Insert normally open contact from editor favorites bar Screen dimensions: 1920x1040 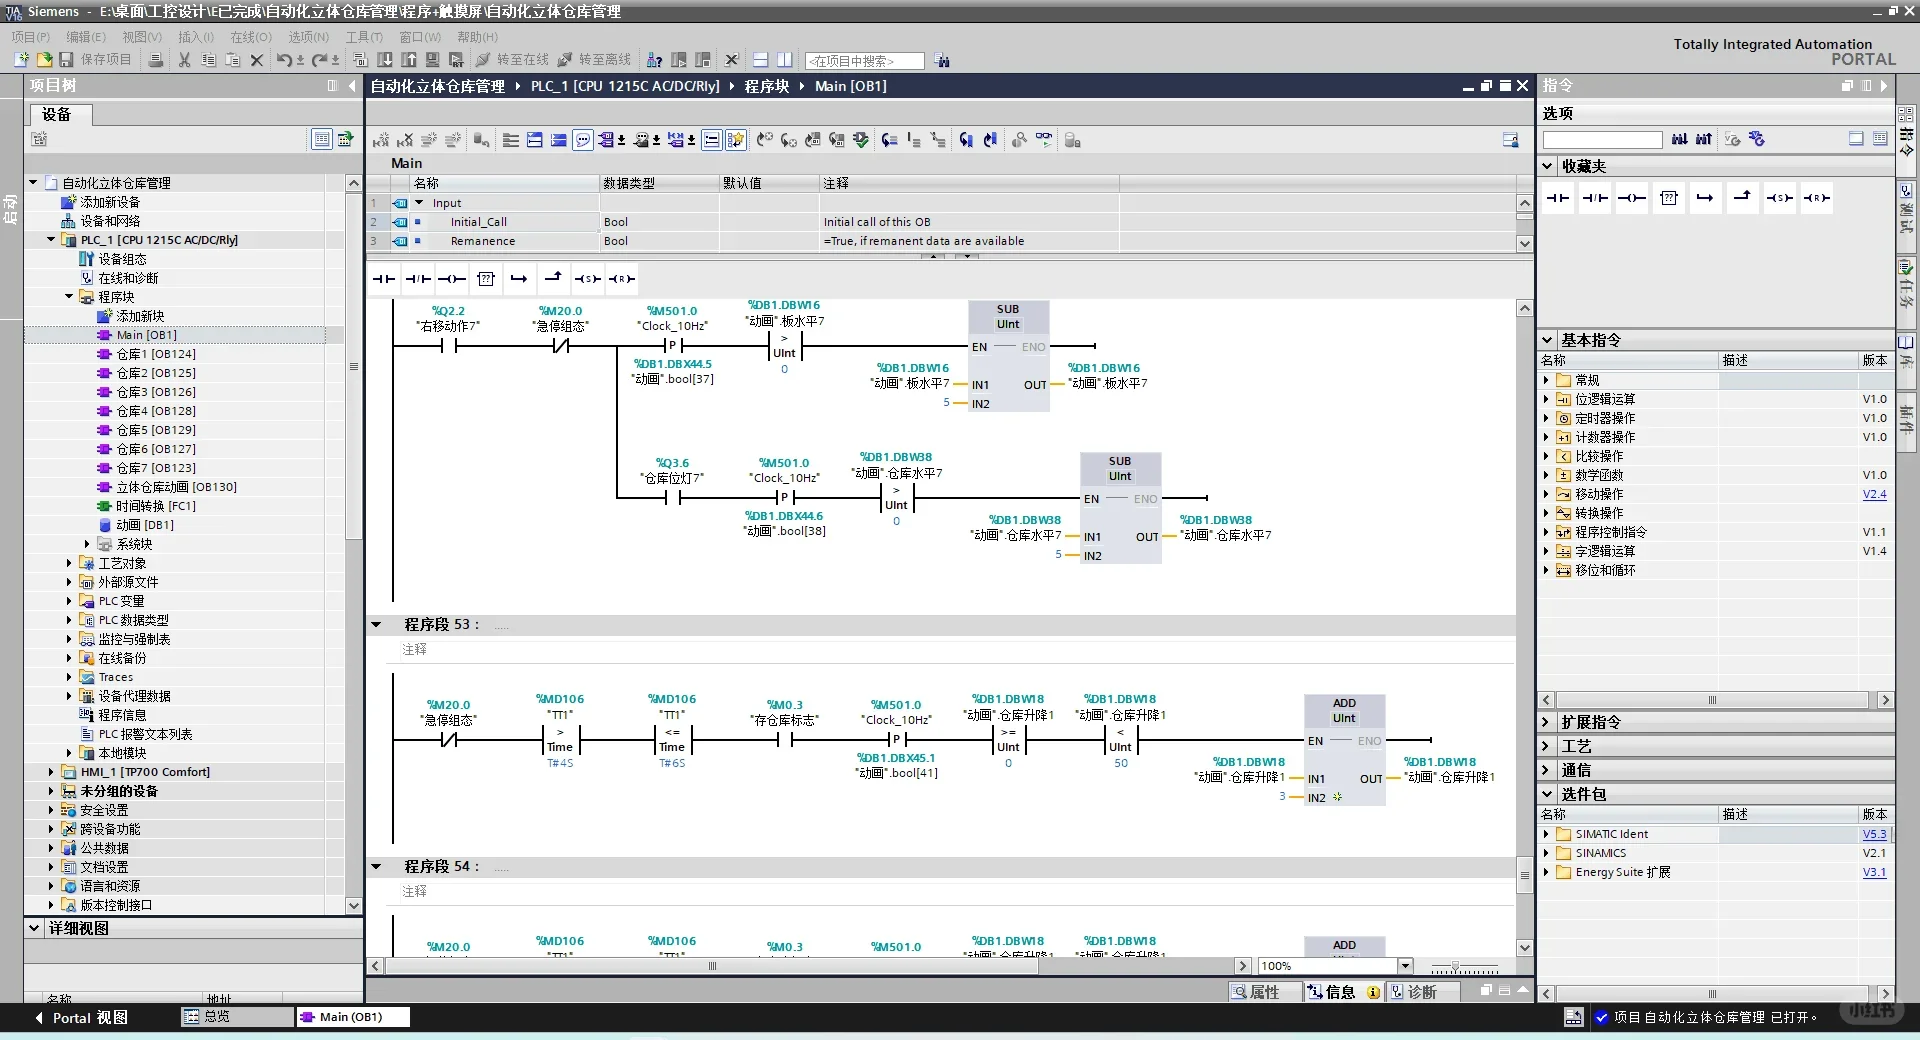pyautogui.click(x=384, y=279)
